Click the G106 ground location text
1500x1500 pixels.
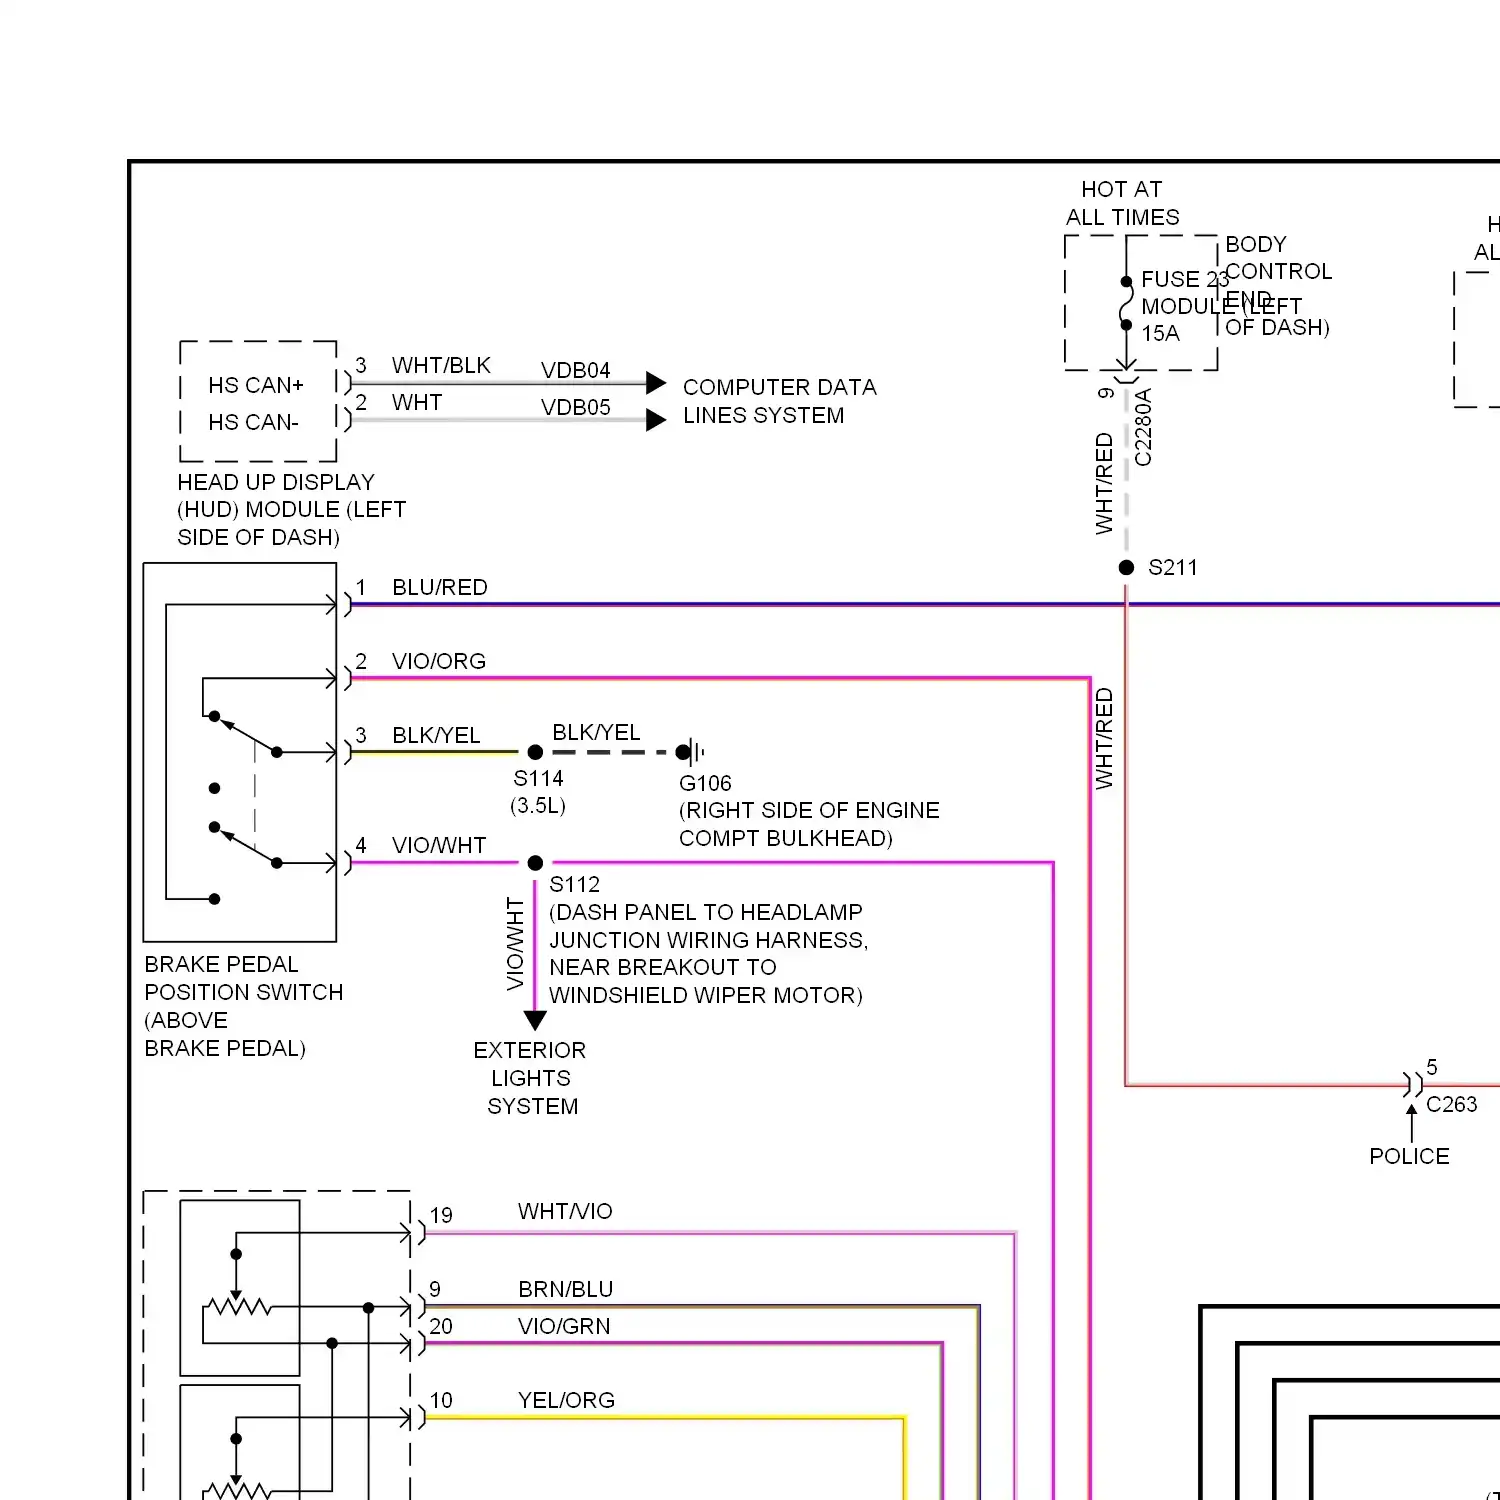pyautogui.click(x=809, y=824)
